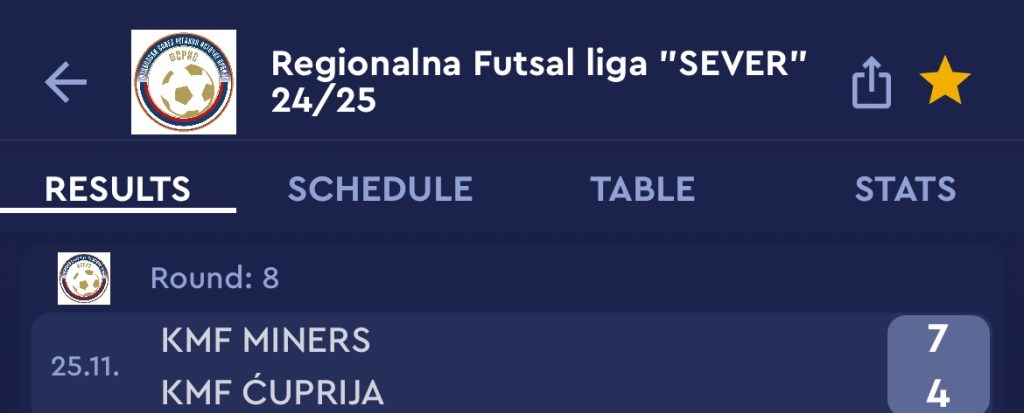Open the TABLE tab
The width and height of the screenshot is (1024, 413).
(642, 189)
